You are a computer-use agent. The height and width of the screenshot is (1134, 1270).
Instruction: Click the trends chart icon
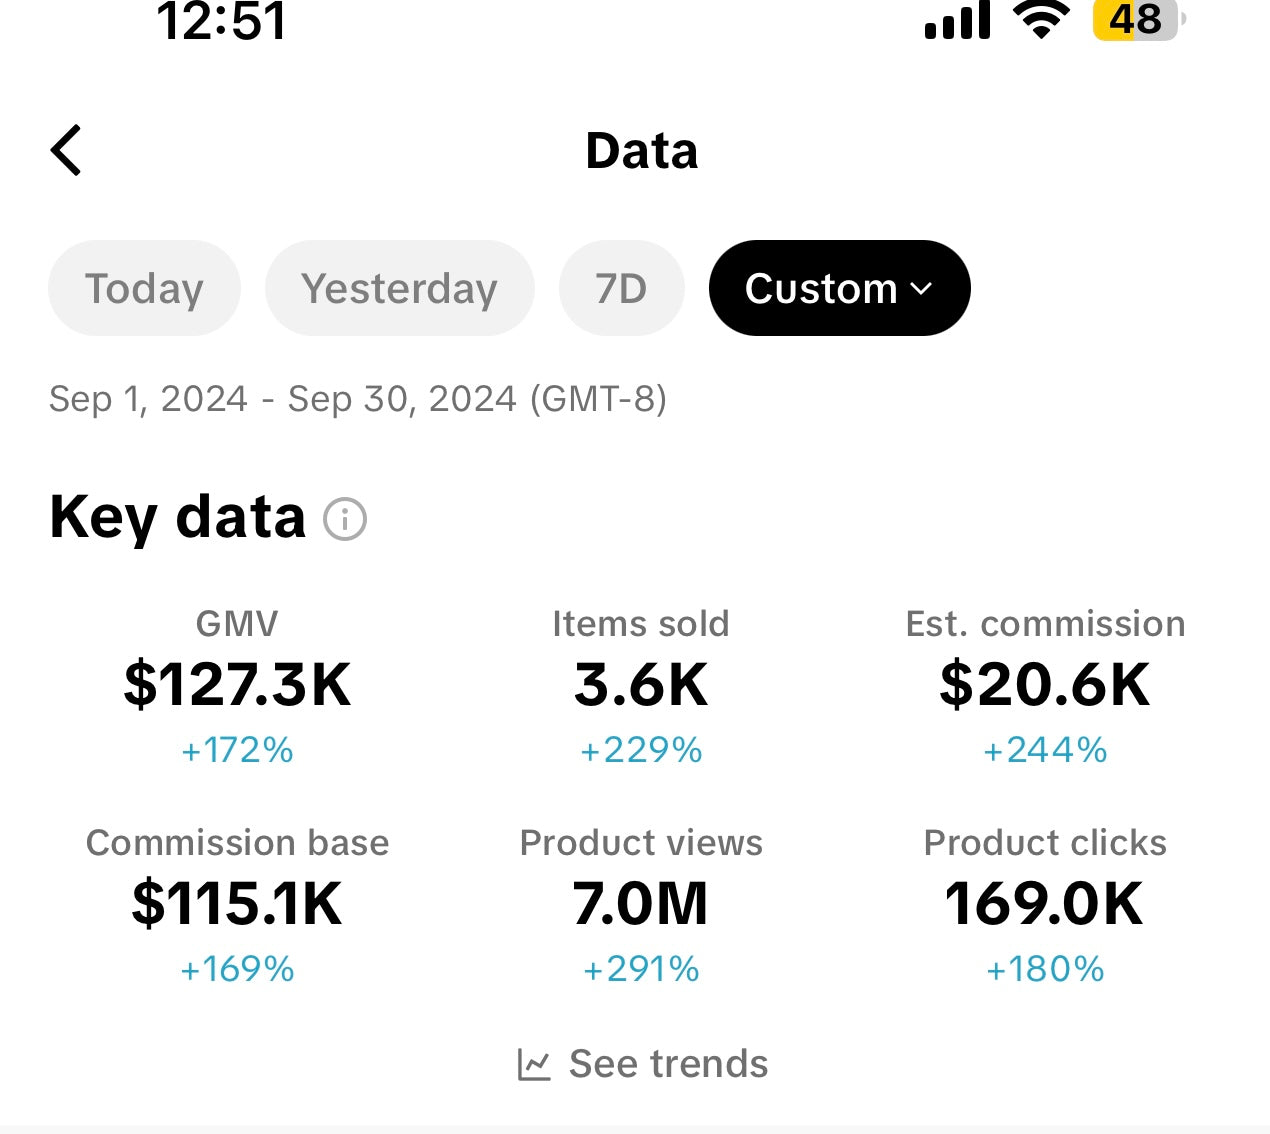534,1065
